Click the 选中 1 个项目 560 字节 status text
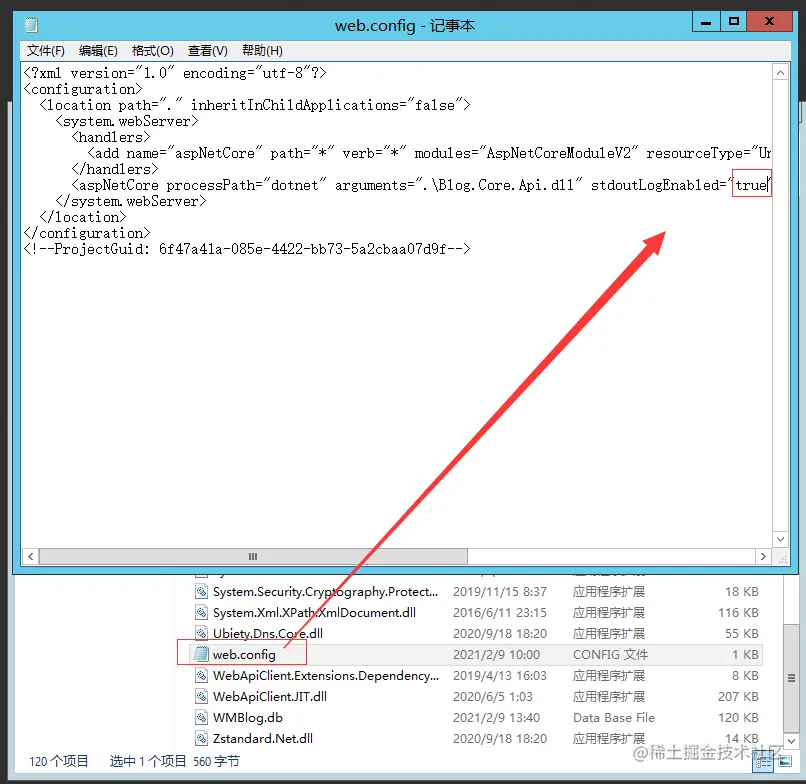 [174, 761]
